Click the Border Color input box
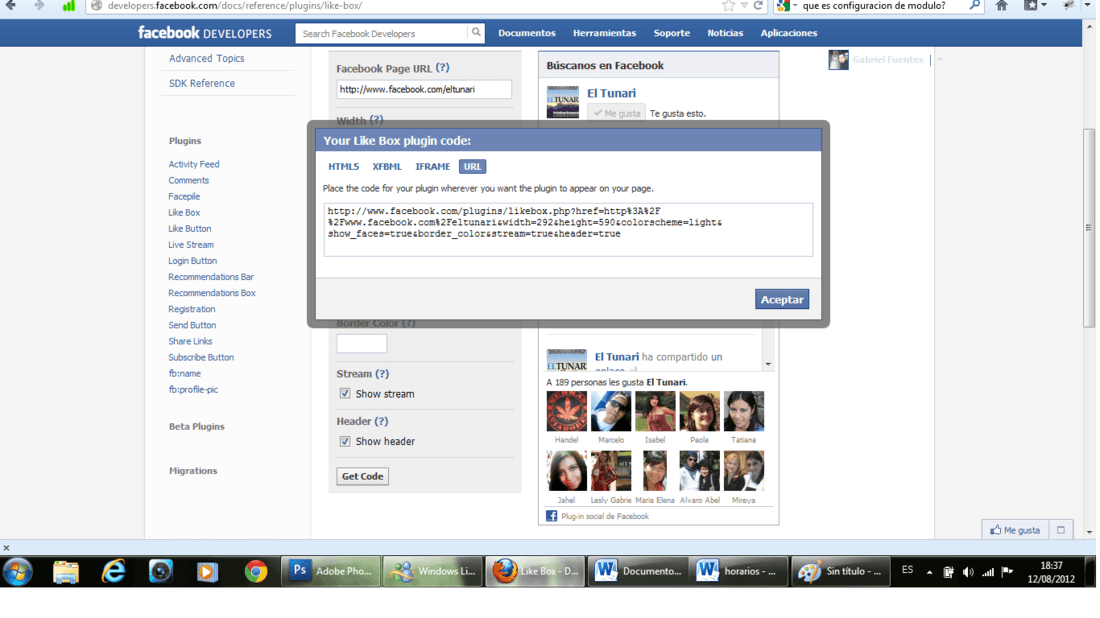Screen dimensions: 1100x618 click(x=361, y=344)
